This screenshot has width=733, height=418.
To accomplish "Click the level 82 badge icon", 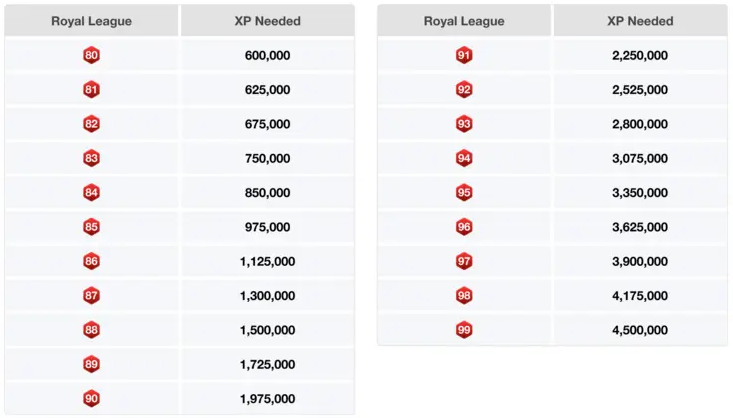I will 91,124.
